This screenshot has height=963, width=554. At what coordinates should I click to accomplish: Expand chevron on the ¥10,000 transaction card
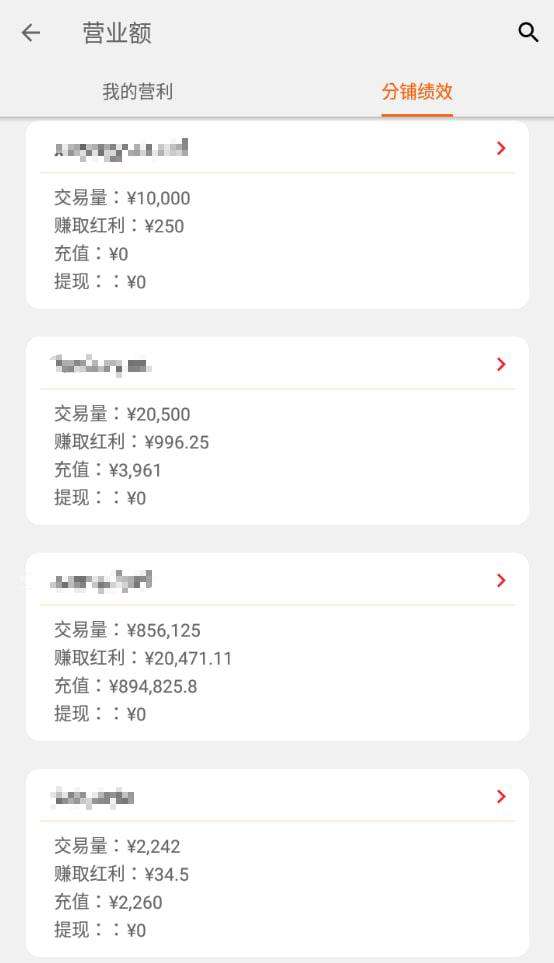[501, 148]
